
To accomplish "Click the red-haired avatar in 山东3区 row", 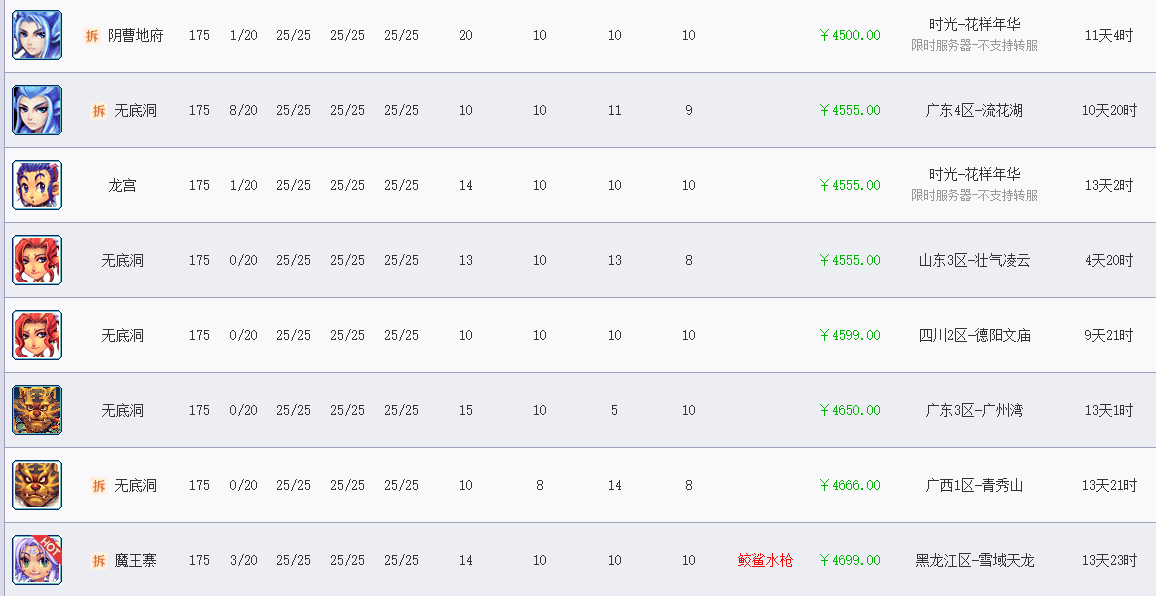I will pos(37,260).
